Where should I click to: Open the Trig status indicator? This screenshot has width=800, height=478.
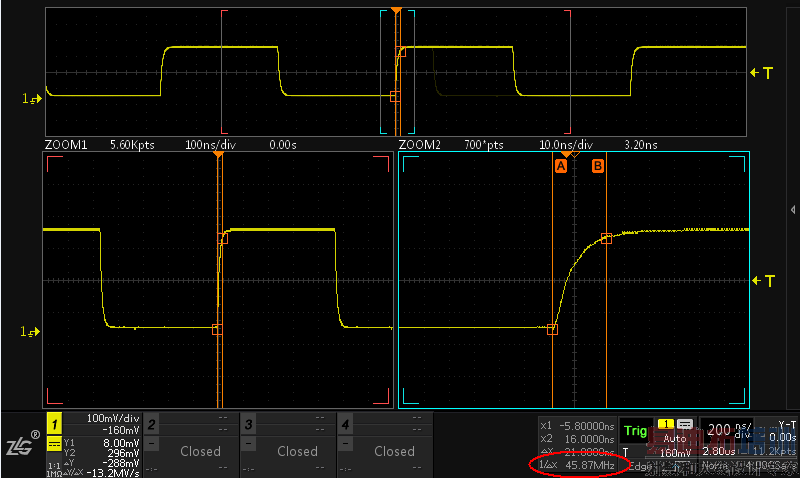click(635, 431)
